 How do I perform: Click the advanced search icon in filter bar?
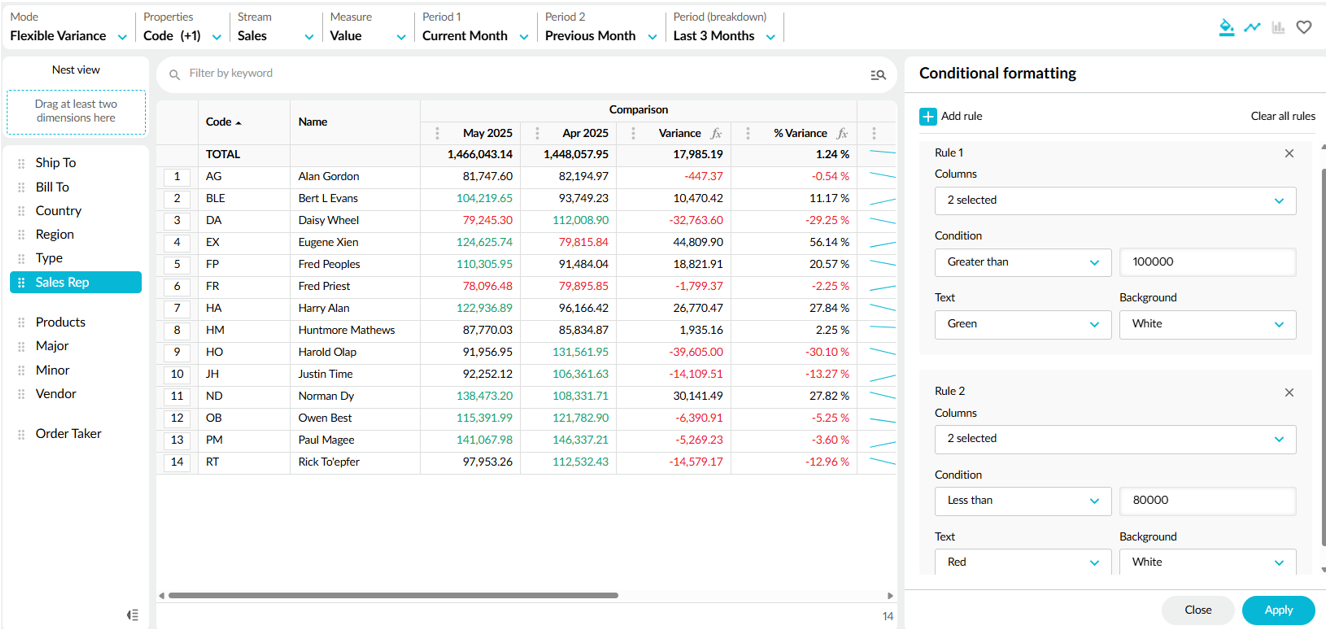[878, 74]
